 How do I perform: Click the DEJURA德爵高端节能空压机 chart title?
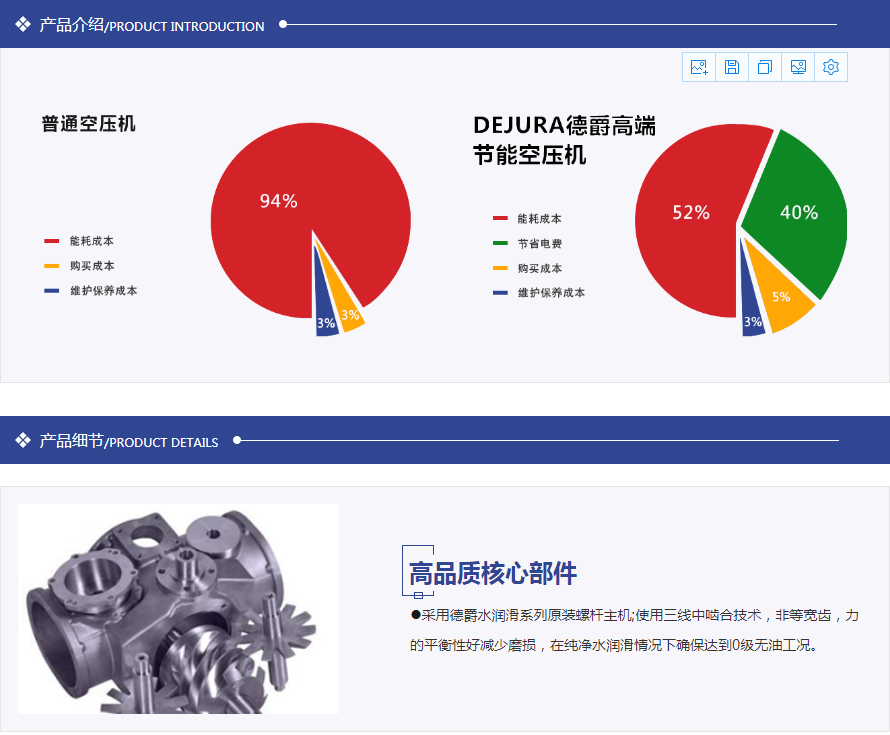pos(564,140)
